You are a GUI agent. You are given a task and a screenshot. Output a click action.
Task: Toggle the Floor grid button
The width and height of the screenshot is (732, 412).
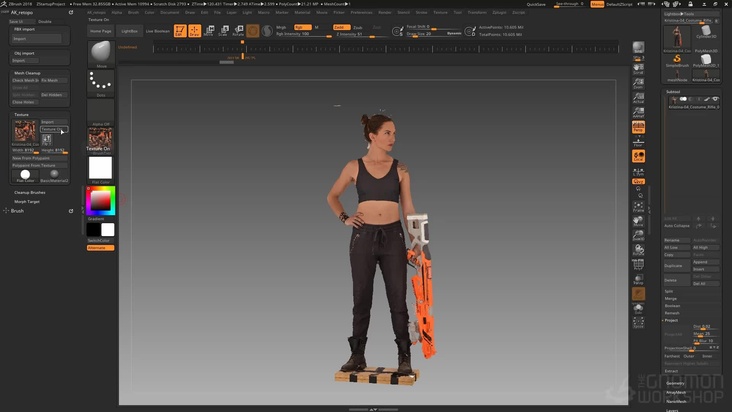[638, 141]
